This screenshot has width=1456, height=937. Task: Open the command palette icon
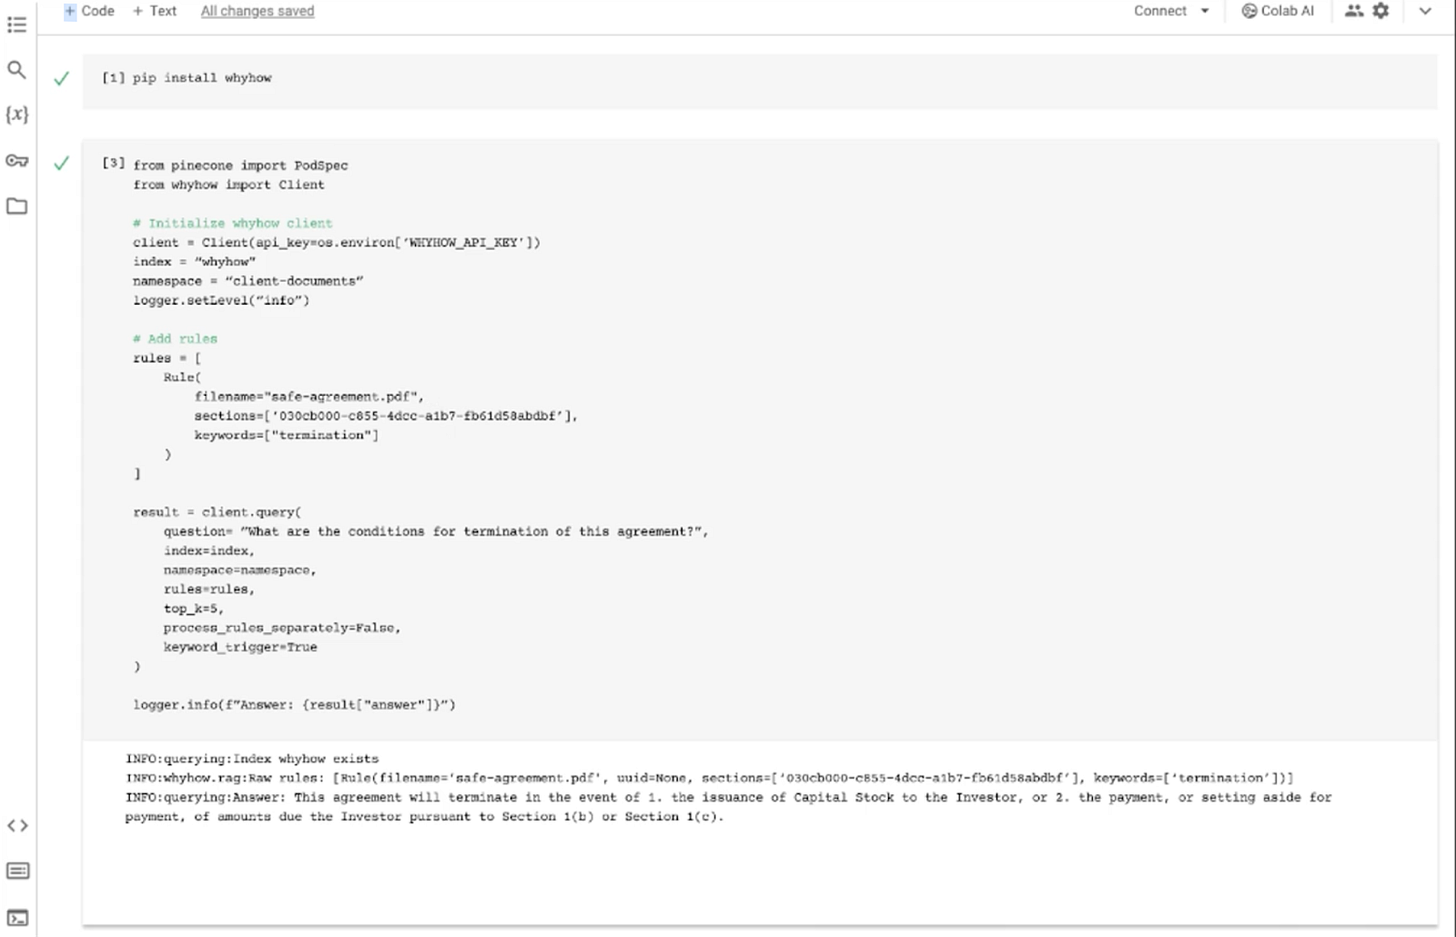17,871
